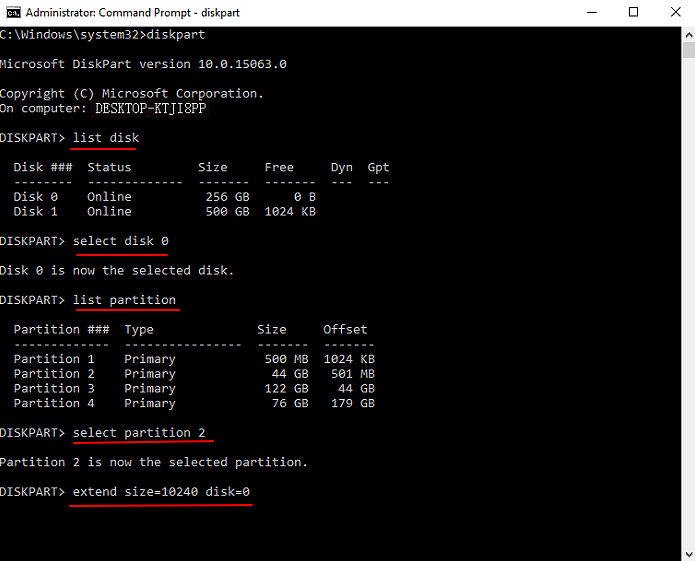
Task: Click the 'Status' column header
Action: [x=109, y=167]
